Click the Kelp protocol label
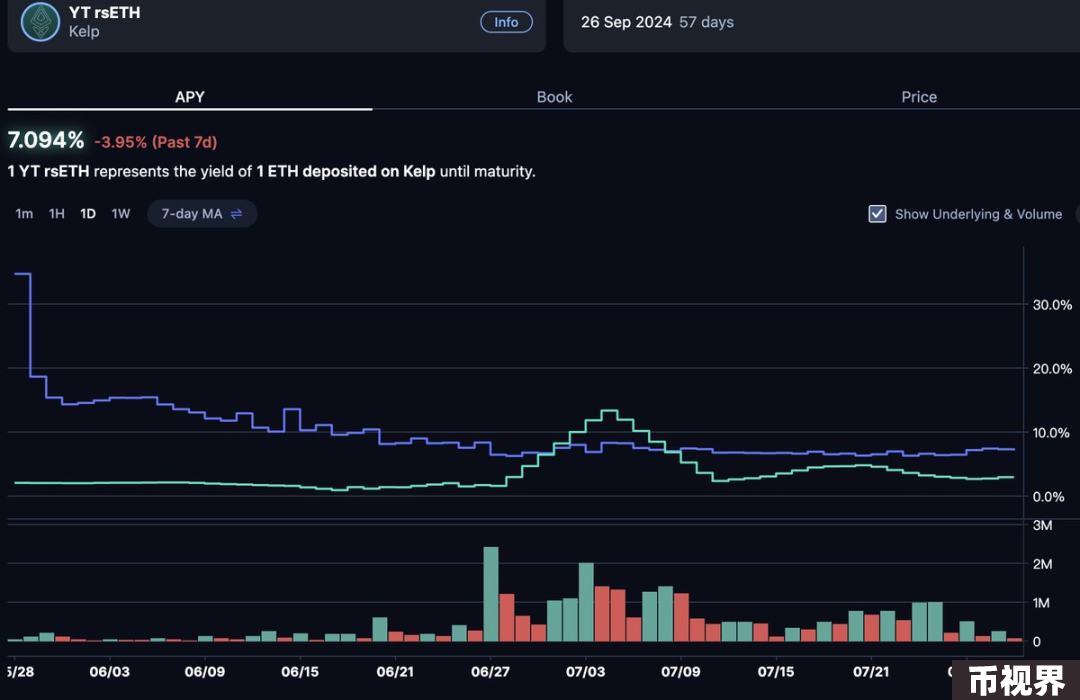This screenshot has width=1080, height=700. [x=84, y=32]
